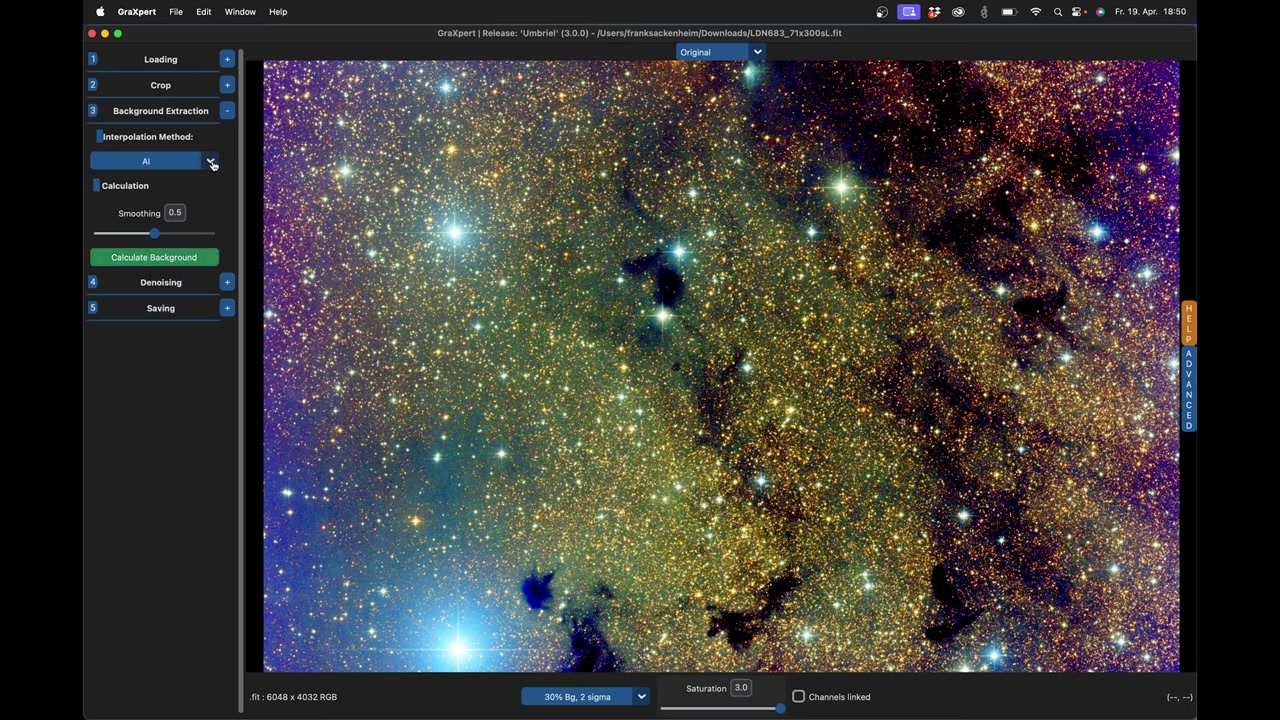This screenshot has height=720, width=1280.
Task: Enable the Channels linked checkbox
Action: tap(799, 697)
